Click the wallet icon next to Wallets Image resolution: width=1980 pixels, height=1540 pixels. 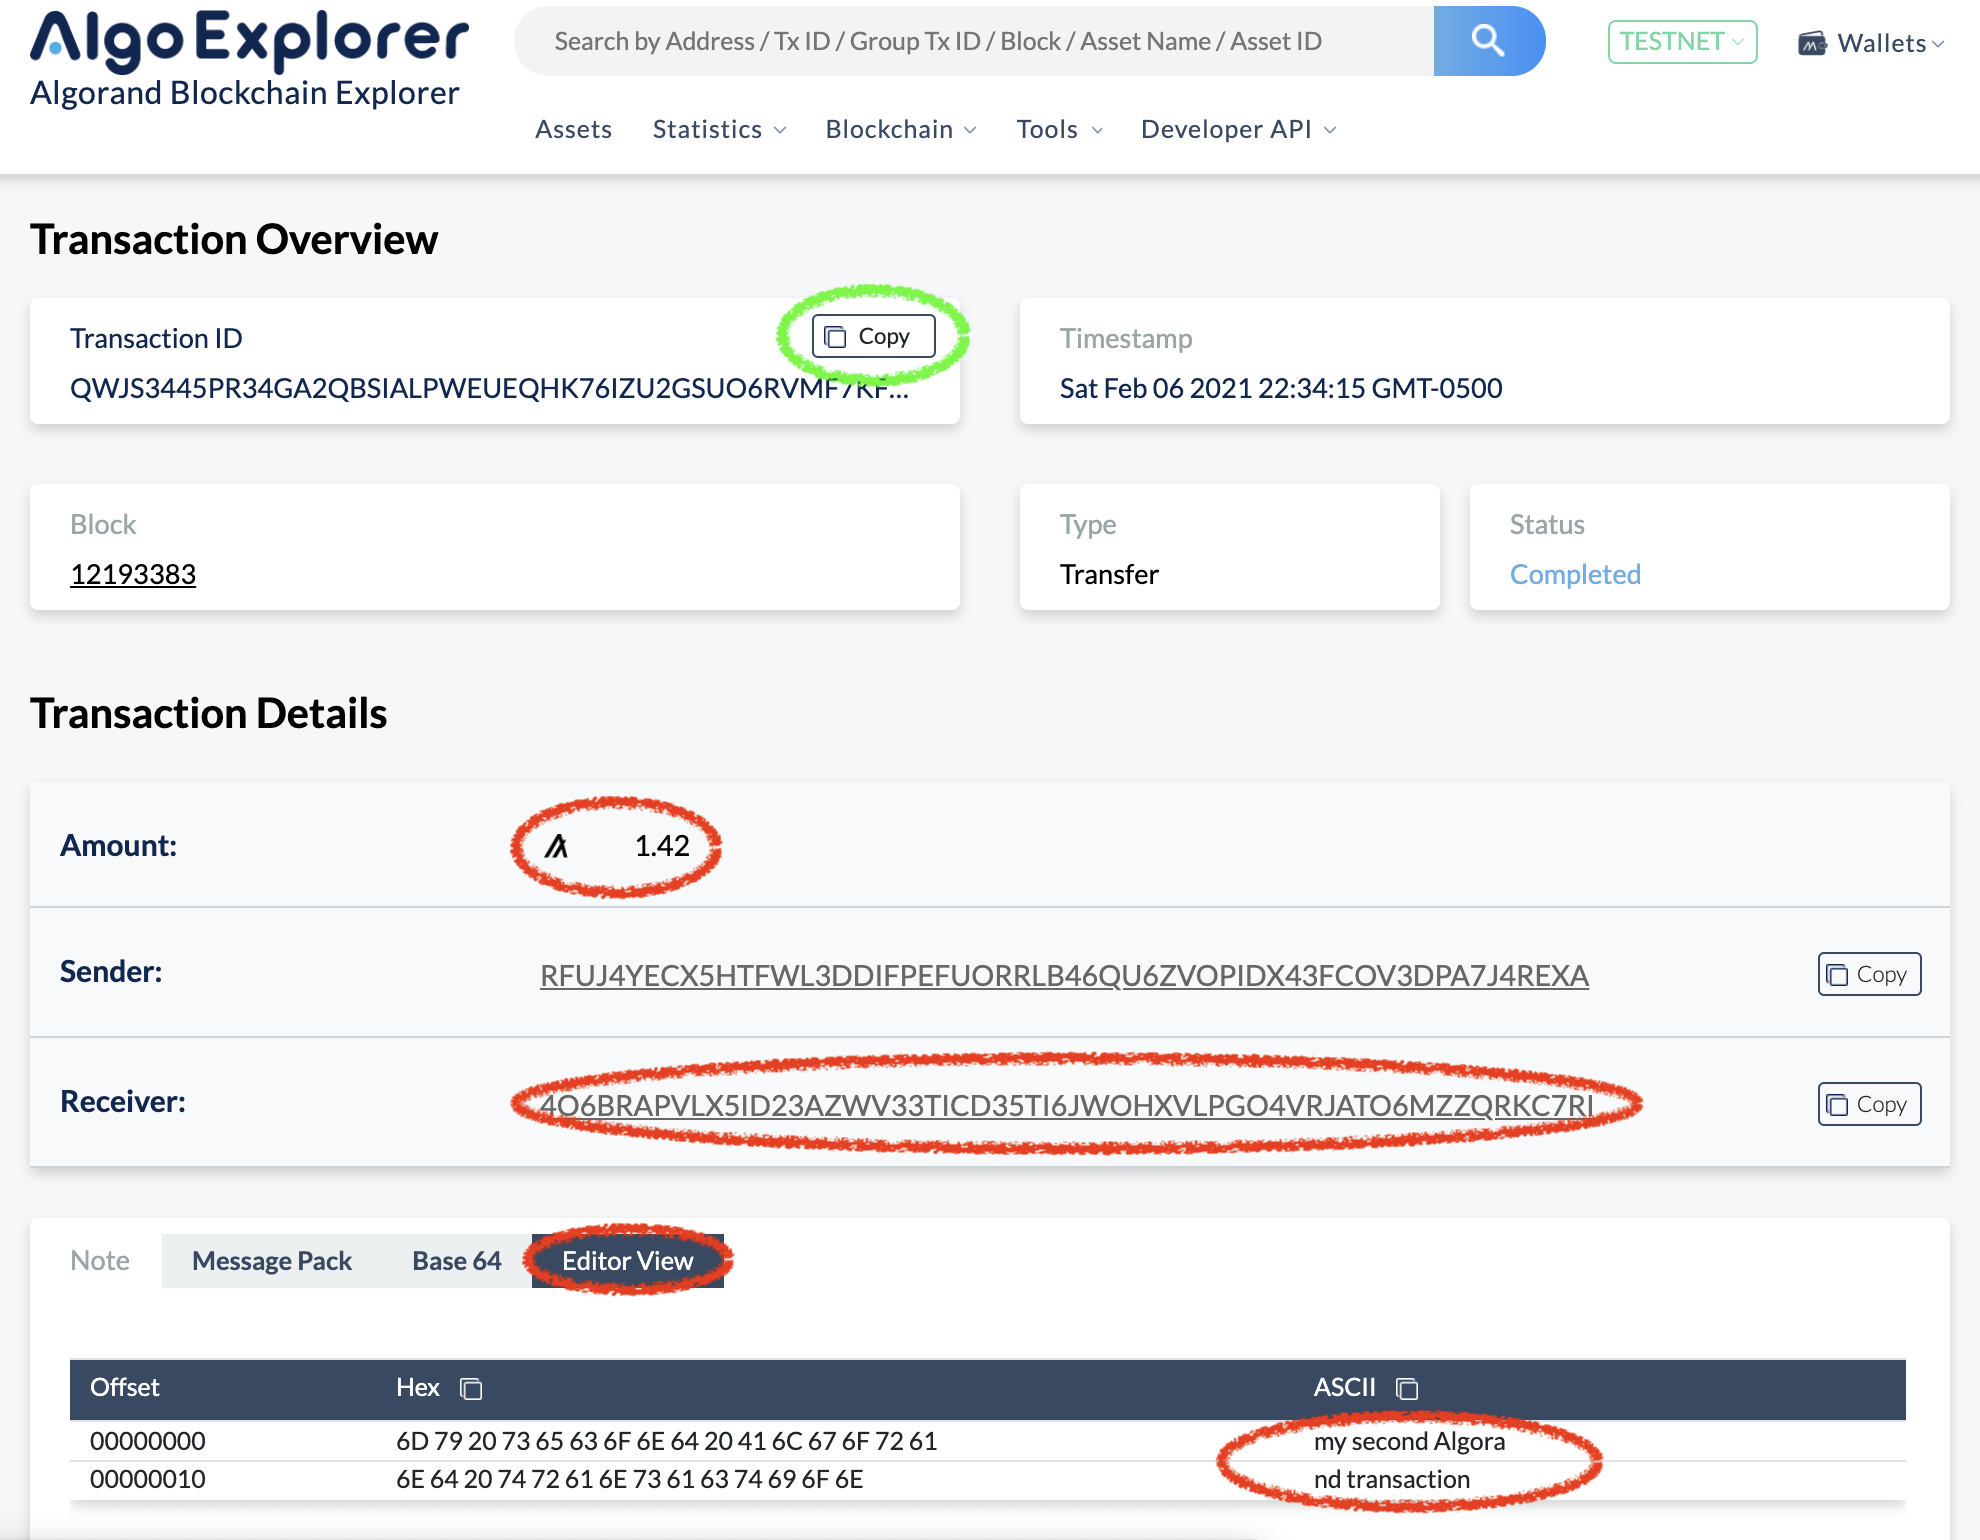[x=1812, y=43]
